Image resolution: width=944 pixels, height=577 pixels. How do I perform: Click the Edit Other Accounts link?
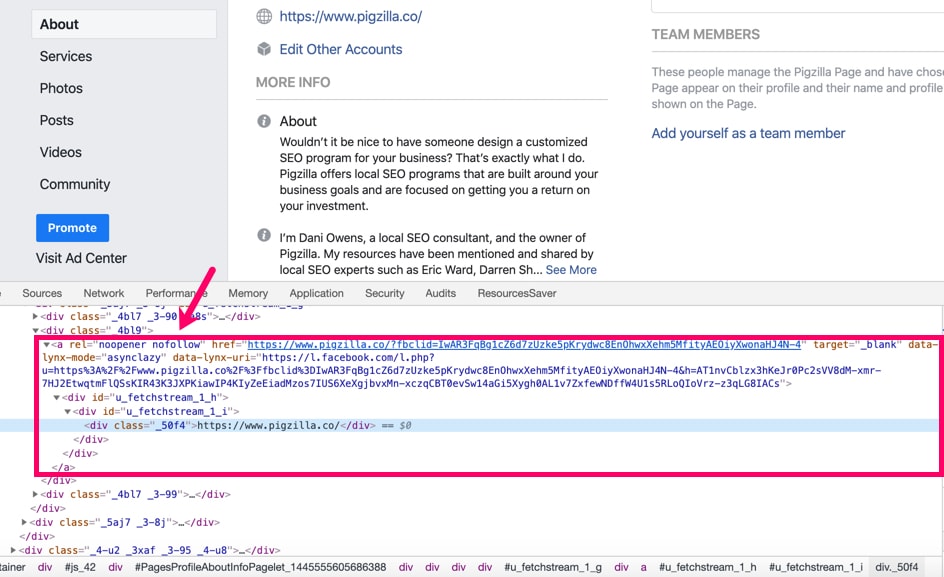(341, 49)
